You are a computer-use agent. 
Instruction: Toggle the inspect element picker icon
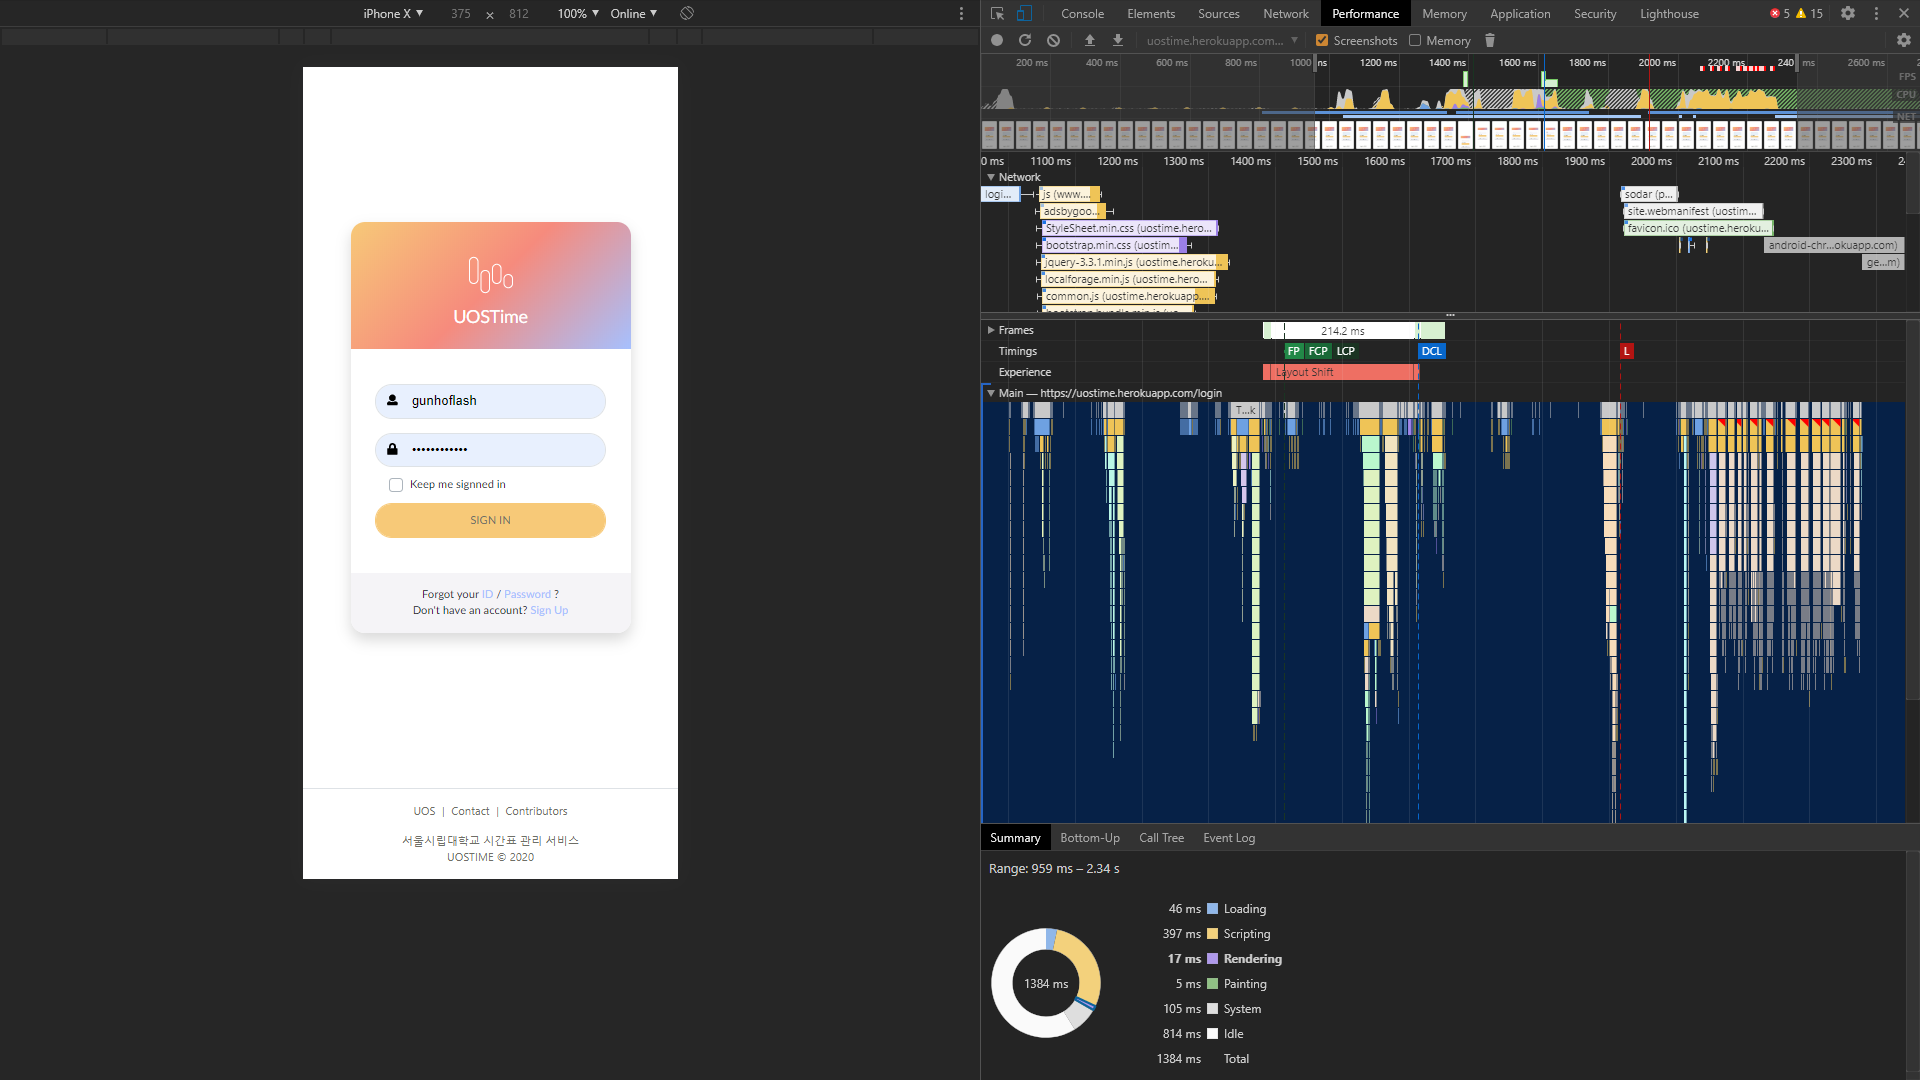pos(997,13)
